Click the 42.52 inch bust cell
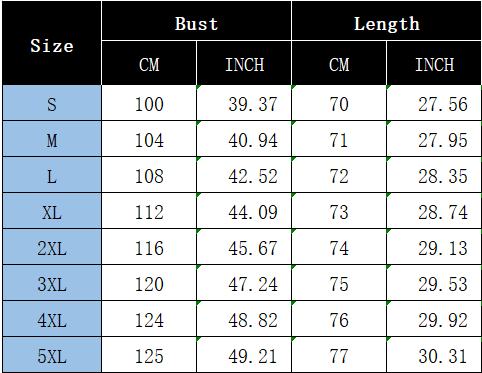The height and width of the screenshot is (373, 482). point(244,175)
